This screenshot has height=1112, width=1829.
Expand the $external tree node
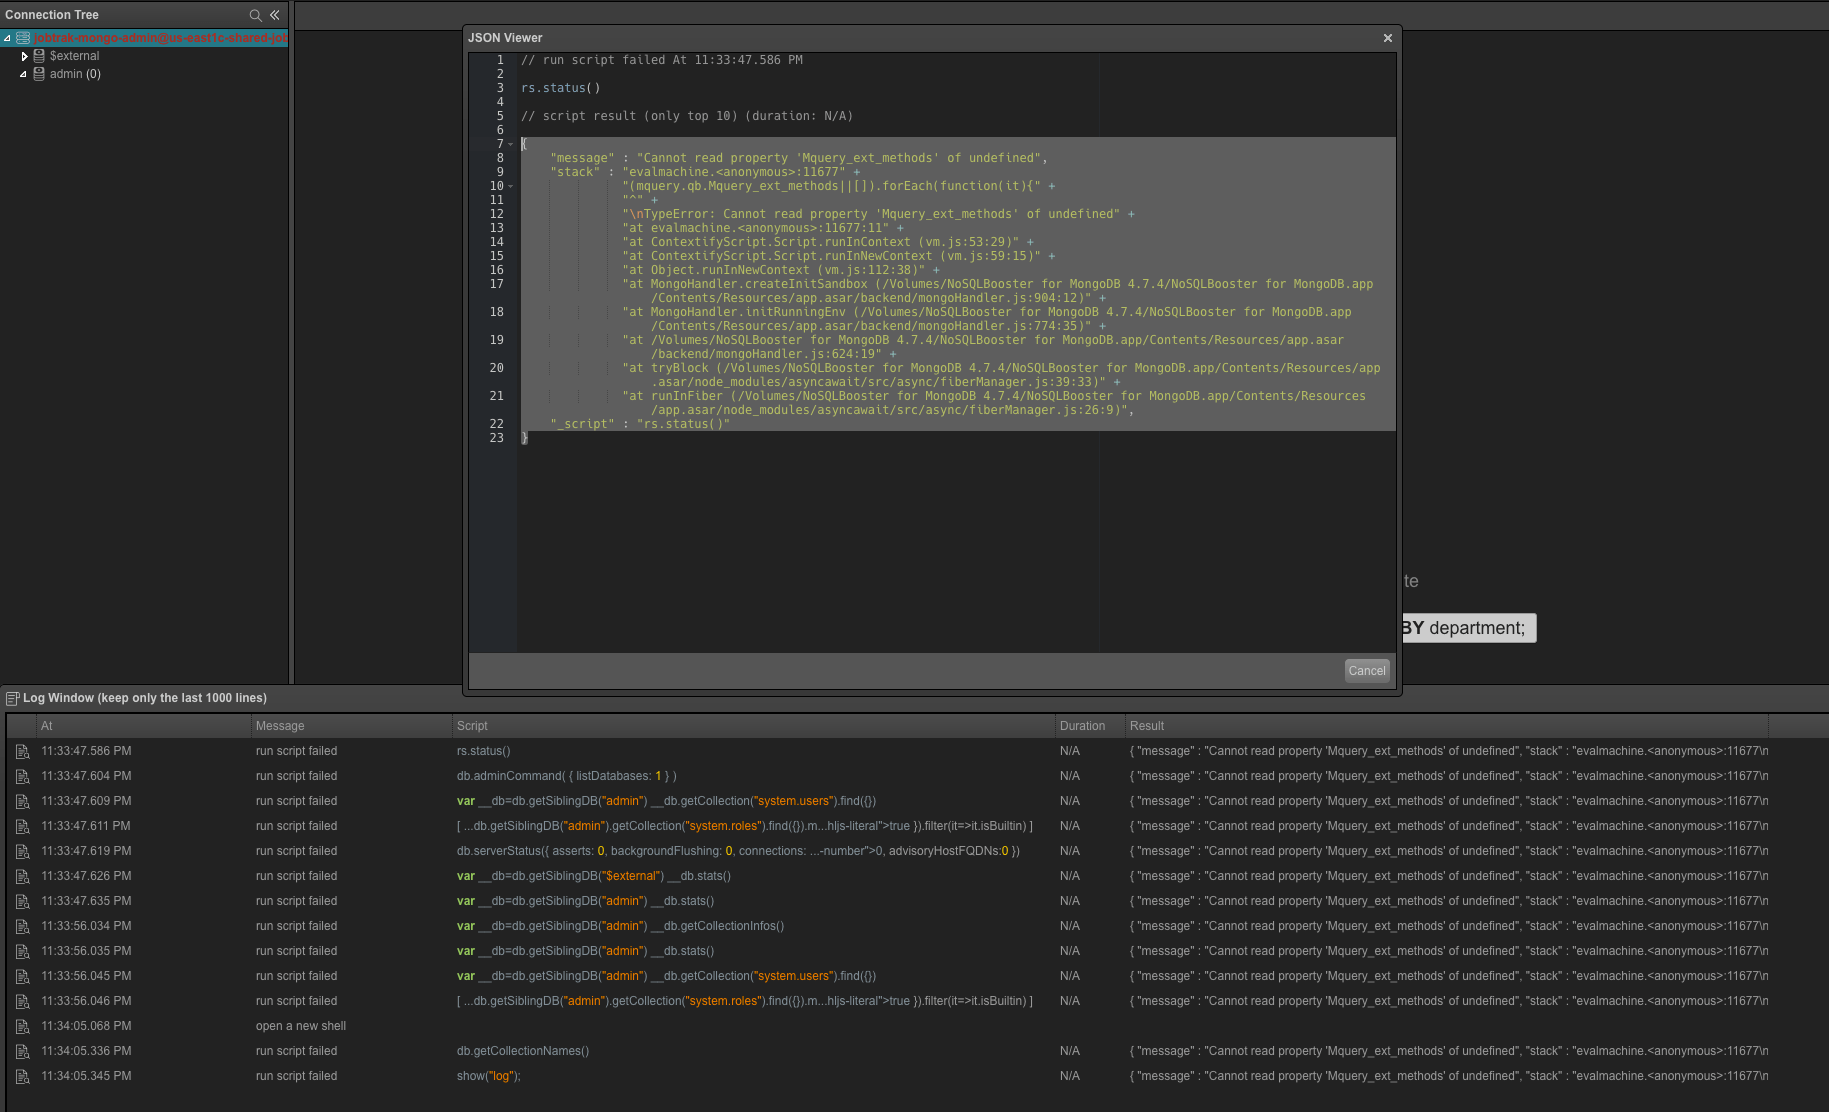25,56
